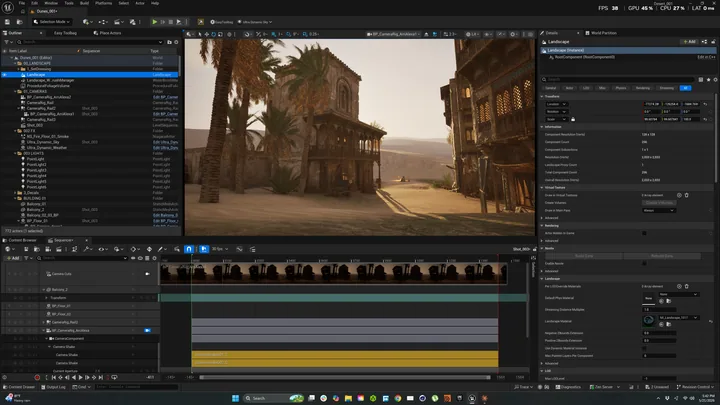
Task: Start Play in Editor with green play button
Action: (x=155, y=22)
